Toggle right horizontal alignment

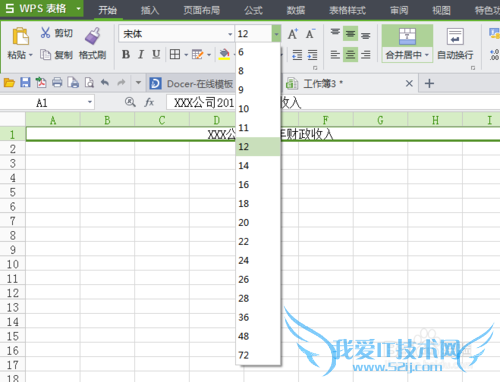(x=366, y=54)
